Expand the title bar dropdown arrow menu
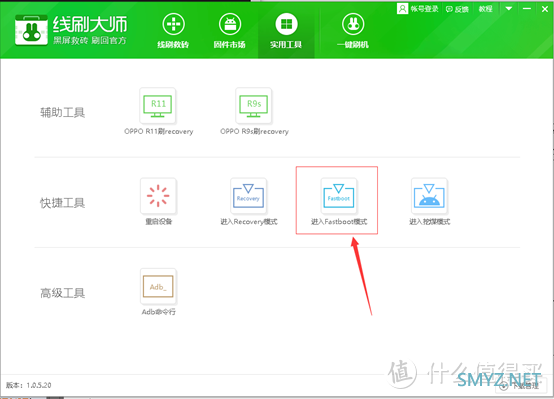Screen dimensions: 554x399 (x=509, y=8)
